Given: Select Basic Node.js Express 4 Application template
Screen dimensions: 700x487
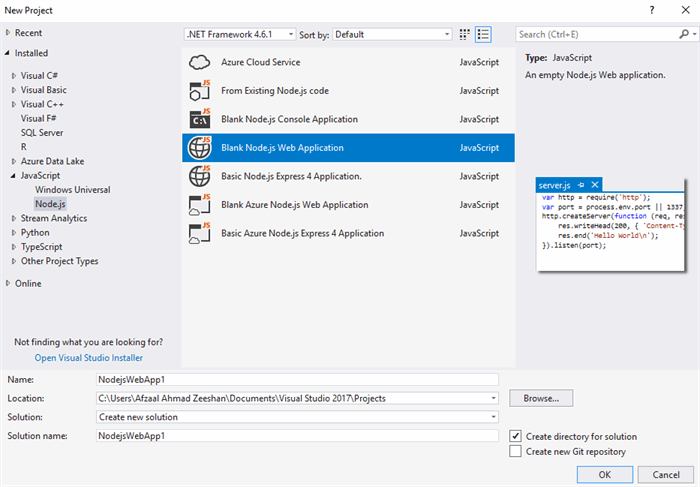Looking at the screenshot, I should (x=348, y=176).
